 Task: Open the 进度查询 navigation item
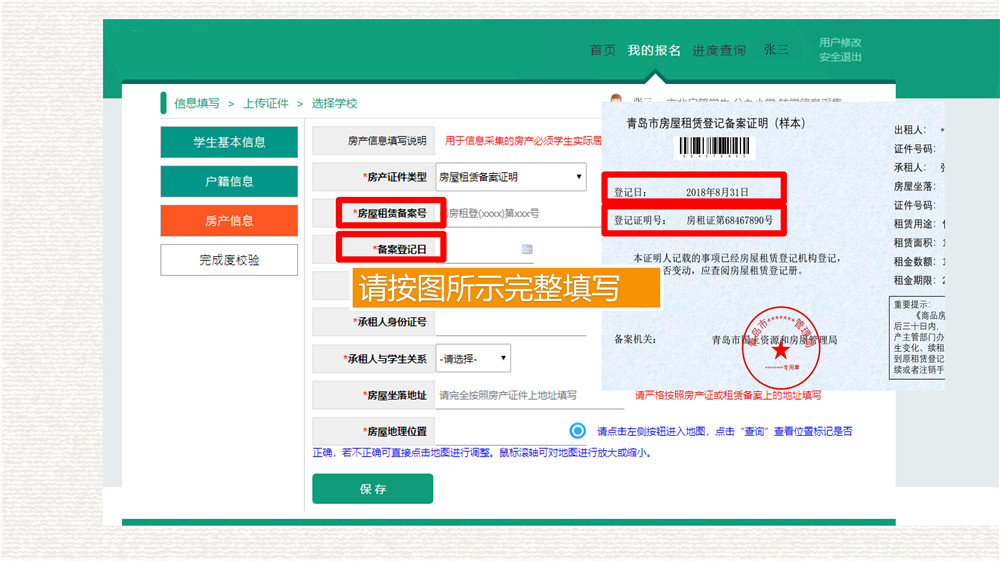click(x=719, y=50)
